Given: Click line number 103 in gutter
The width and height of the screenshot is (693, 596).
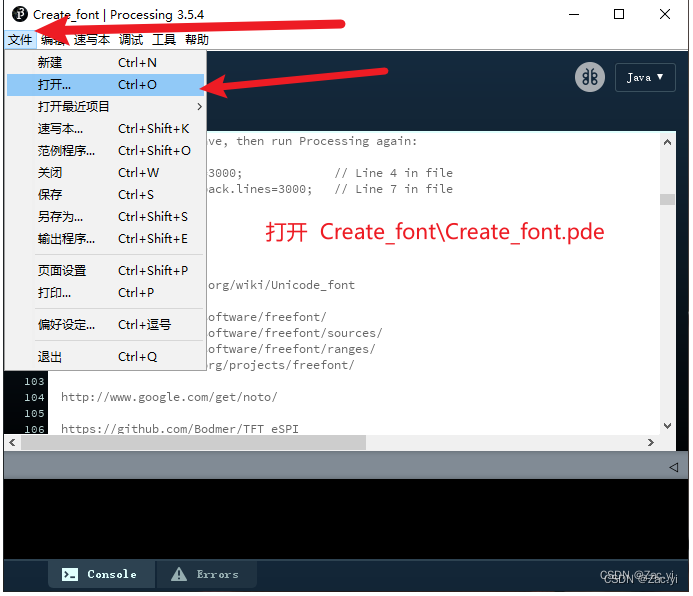Looking at the screenshot, I should coord(34,381).
